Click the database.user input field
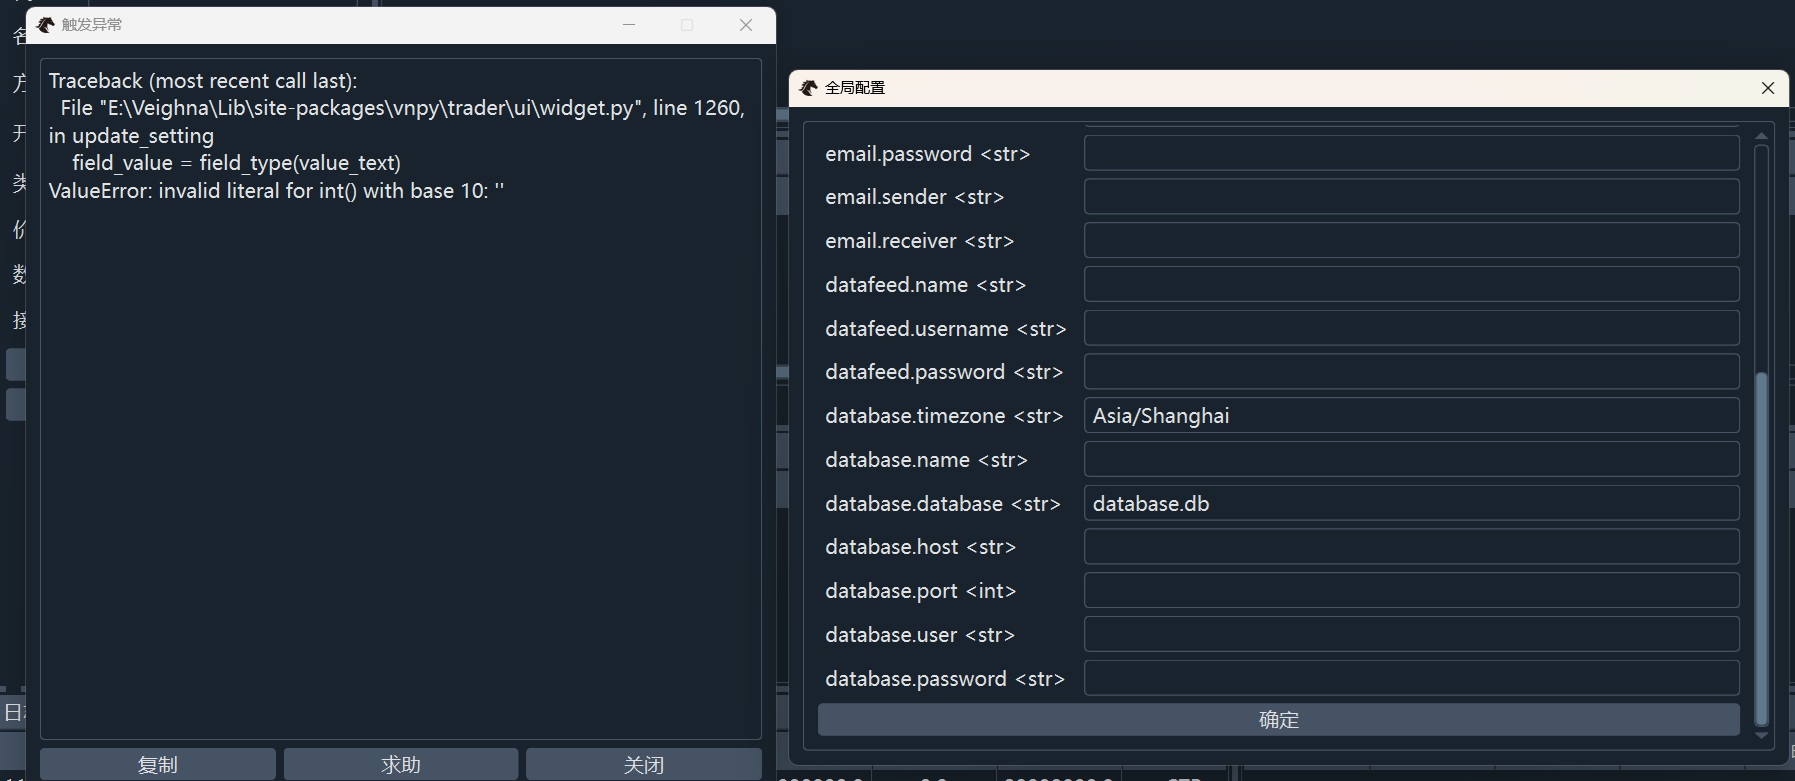 [1411, 635]
